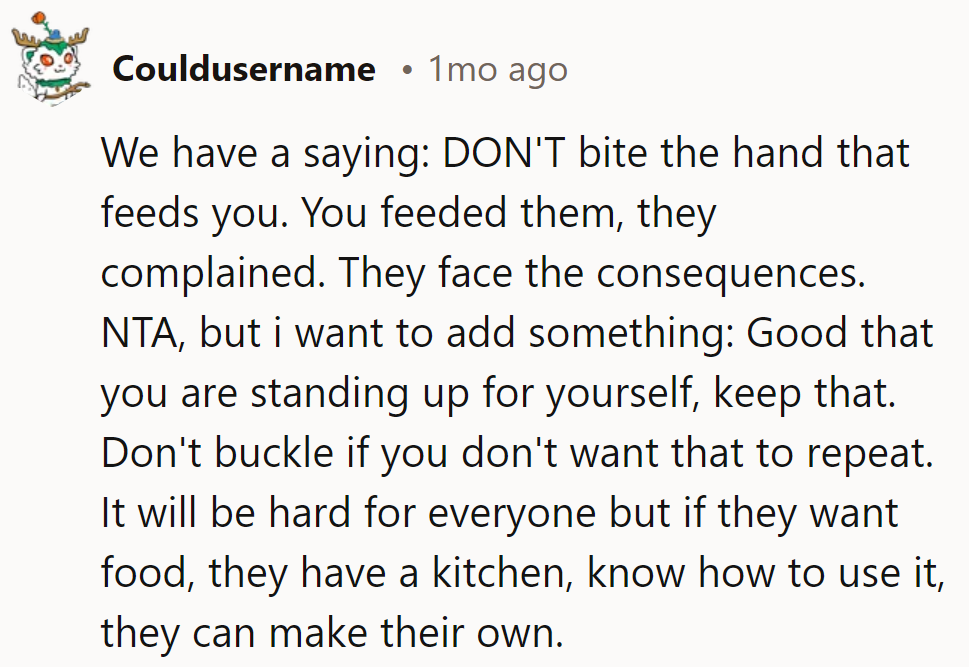This screenshot has height=667, width=969.
Task: Click the word "standing" in the comment
Action: (329, 394)
